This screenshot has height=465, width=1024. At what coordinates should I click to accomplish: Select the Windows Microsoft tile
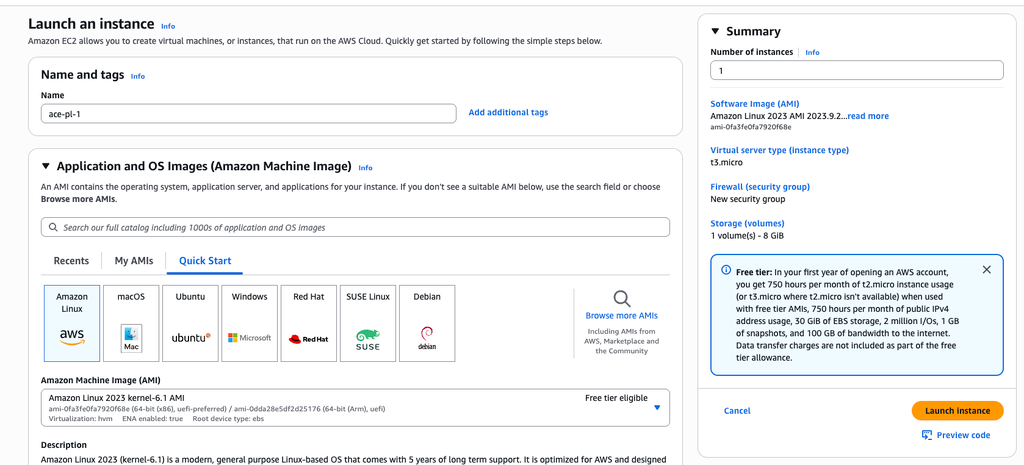(249, 323)
